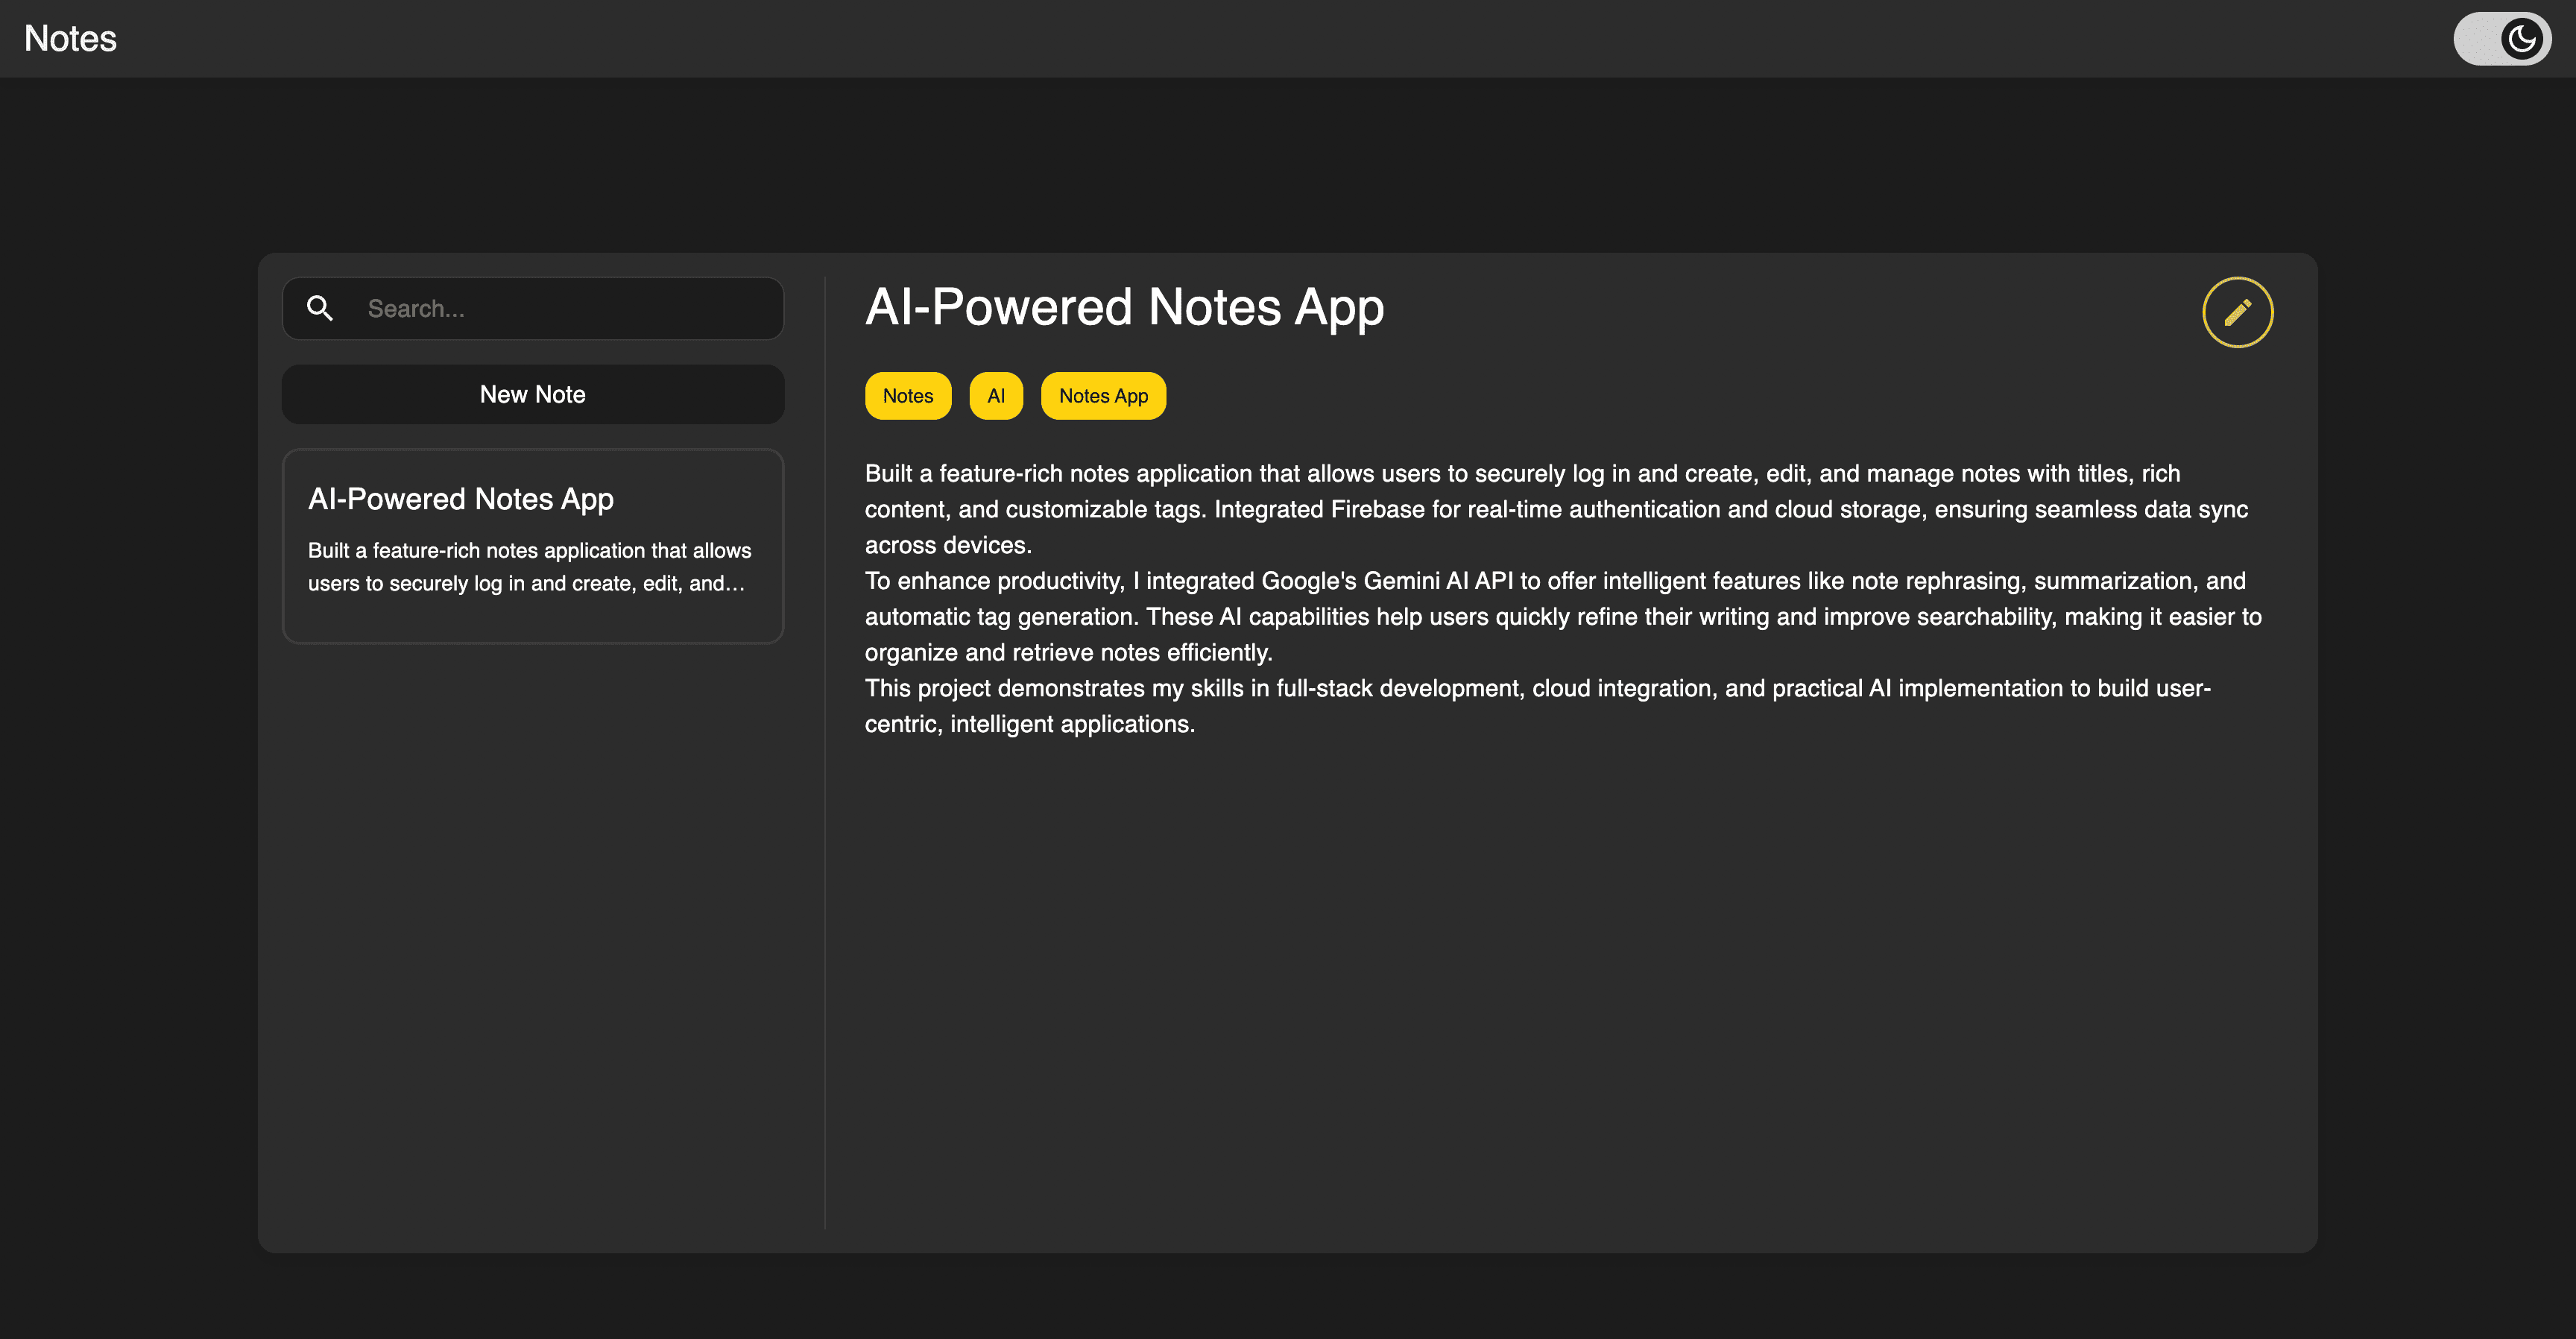
Task: Flip the appearance toggle in the header
Action: coord(2502,38)
